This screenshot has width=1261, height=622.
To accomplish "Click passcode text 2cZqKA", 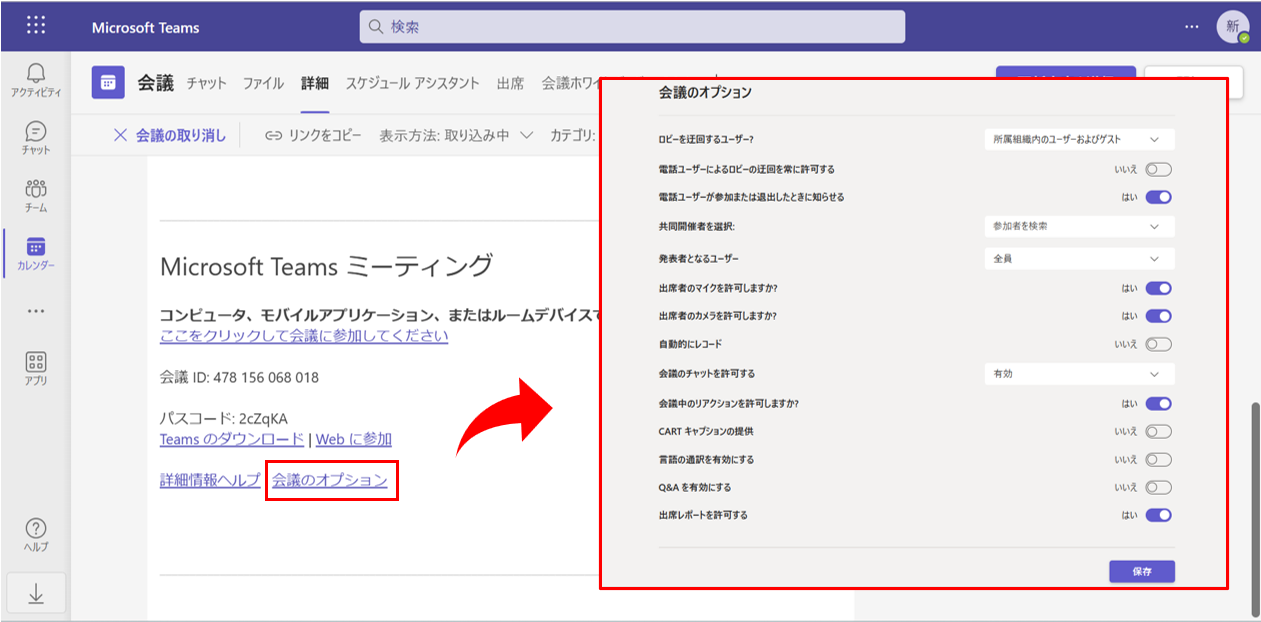I will pyautogui.click(x=263, y=418).
